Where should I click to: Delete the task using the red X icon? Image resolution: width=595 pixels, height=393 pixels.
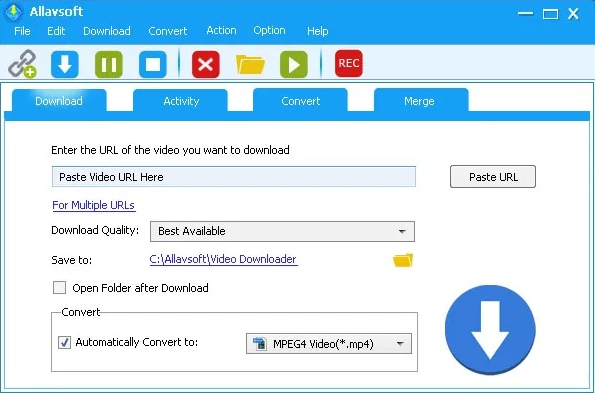(206, 64)
